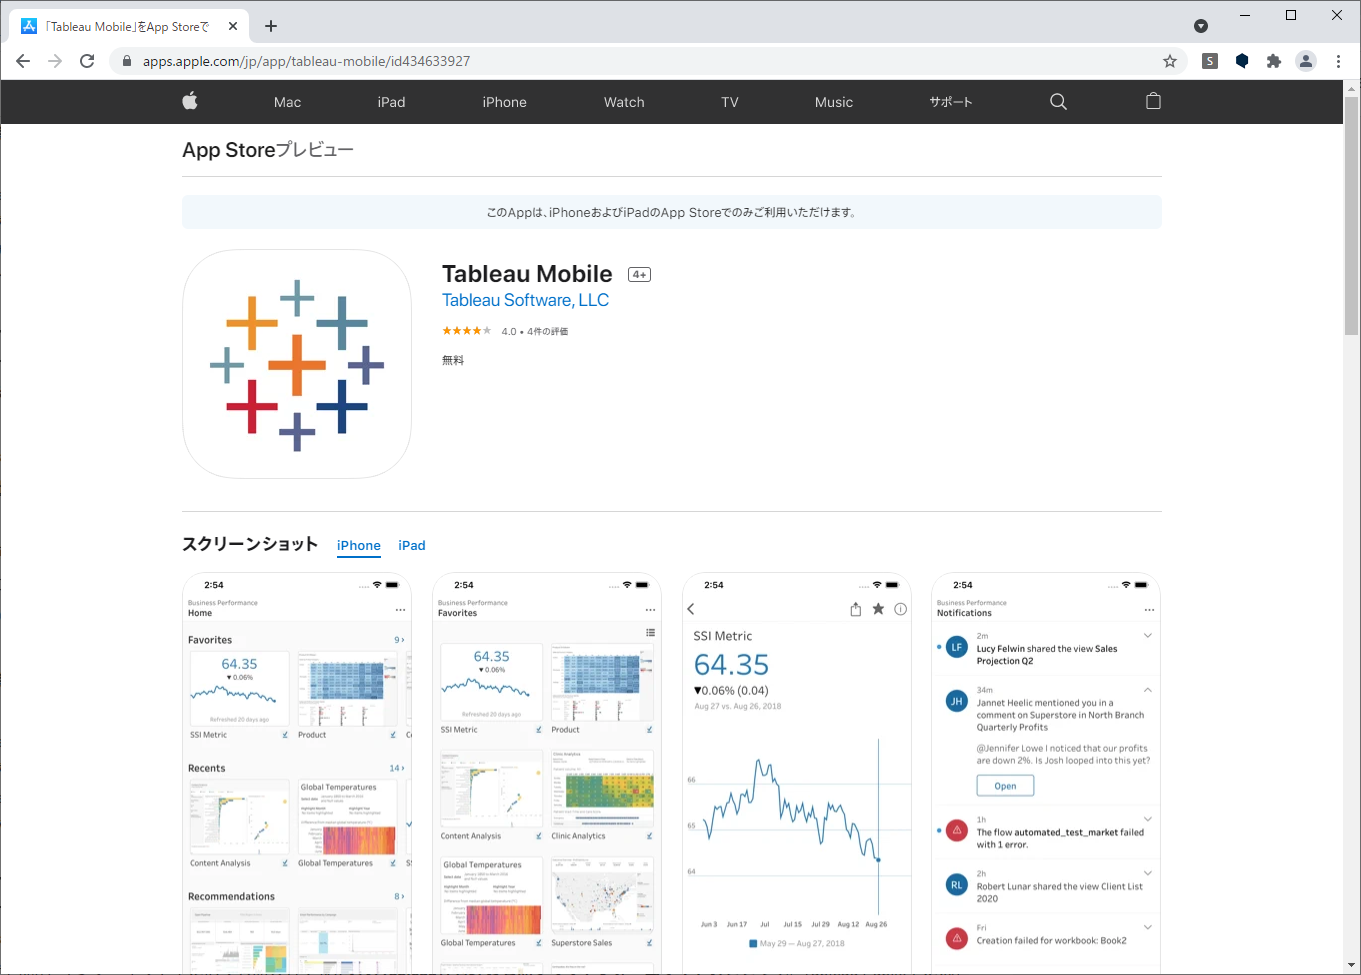Click the Chrome profile avatar icon
Image resolution: width=1361 pixels, height=975 pixels.
point(1306,61)
